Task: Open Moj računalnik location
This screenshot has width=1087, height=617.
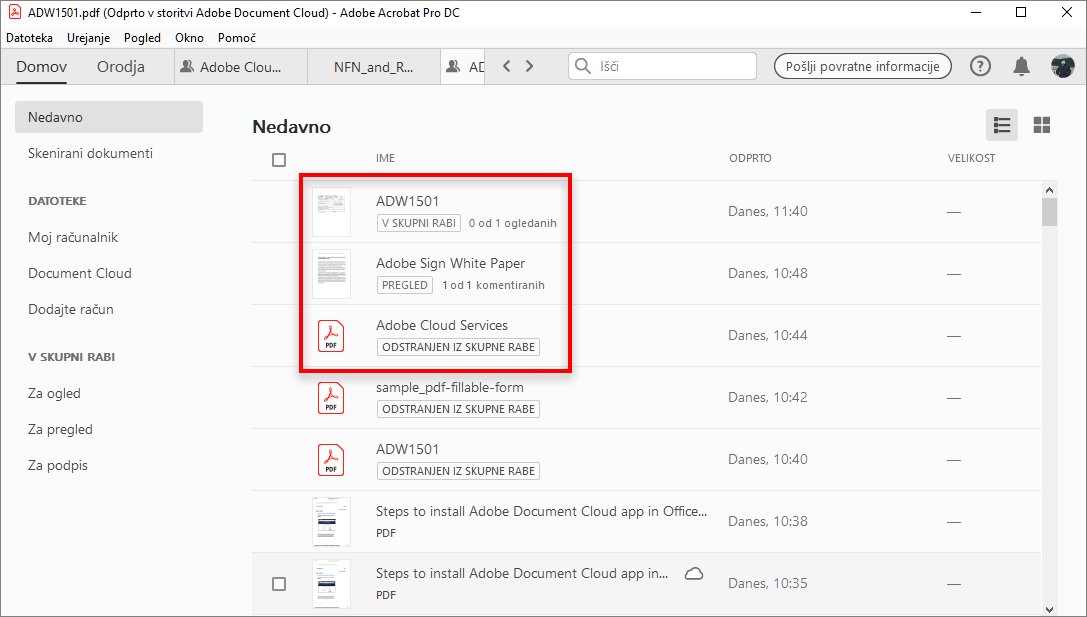Action: [73, 237]
